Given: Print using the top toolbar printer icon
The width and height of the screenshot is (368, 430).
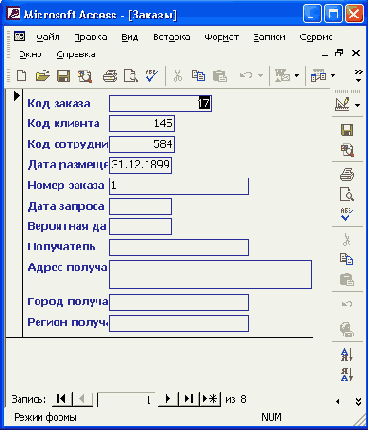Looking at the screenshot, I should (110, 76).
